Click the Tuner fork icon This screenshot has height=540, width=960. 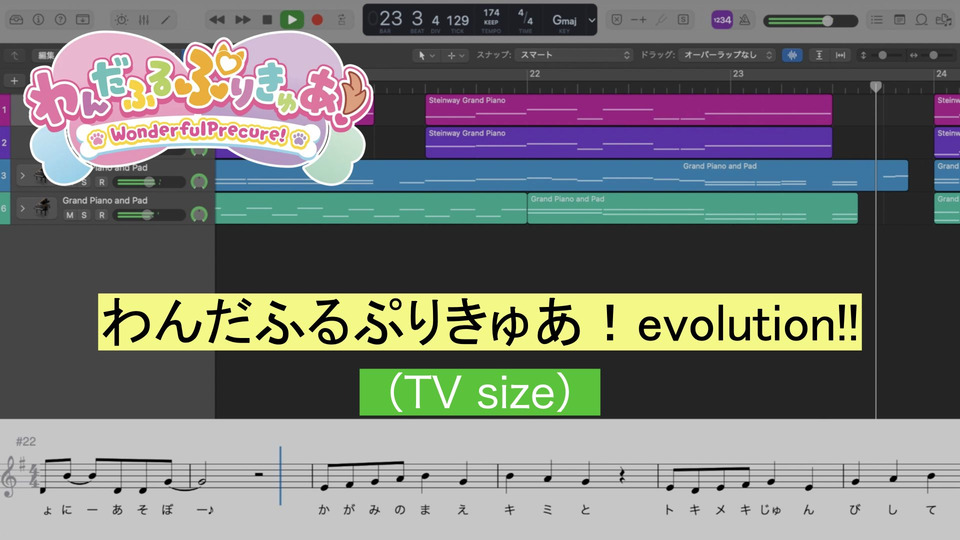661,20
